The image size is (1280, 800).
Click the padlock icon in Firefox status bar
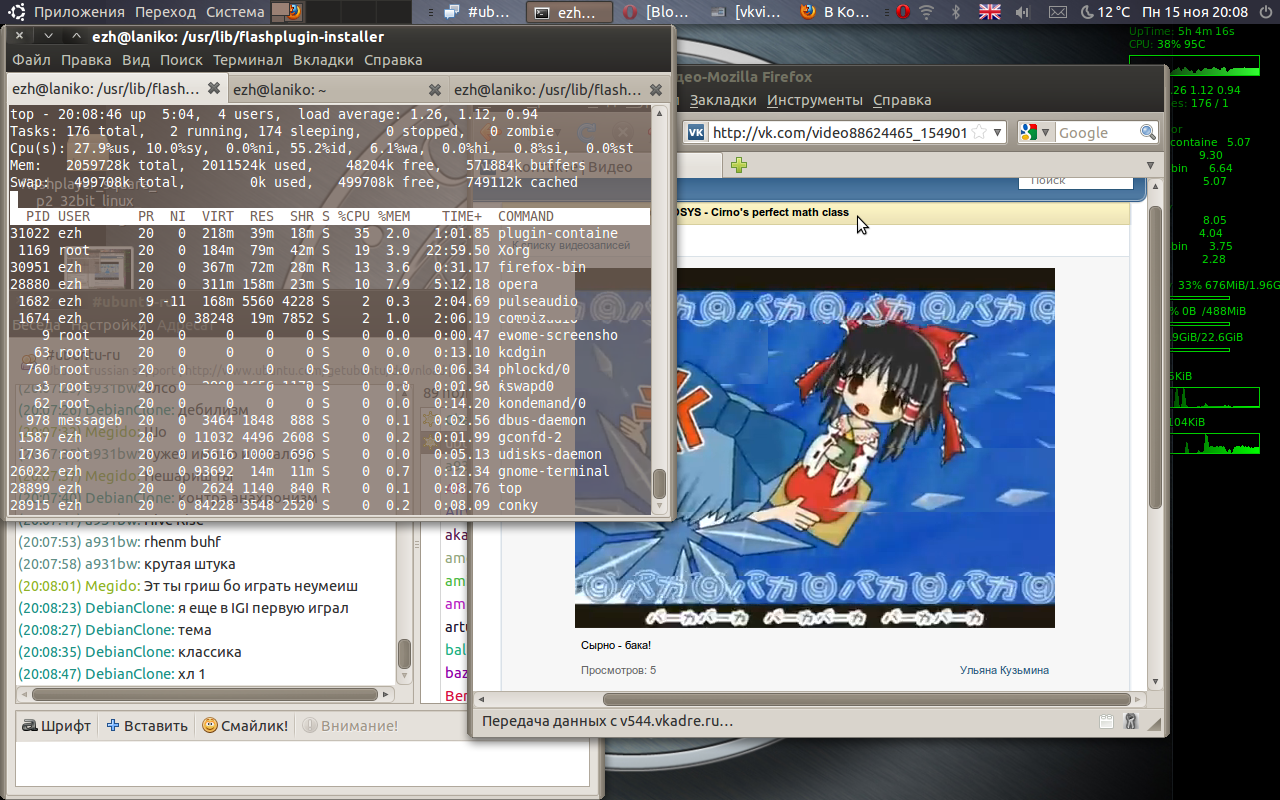pos(1131,721)
